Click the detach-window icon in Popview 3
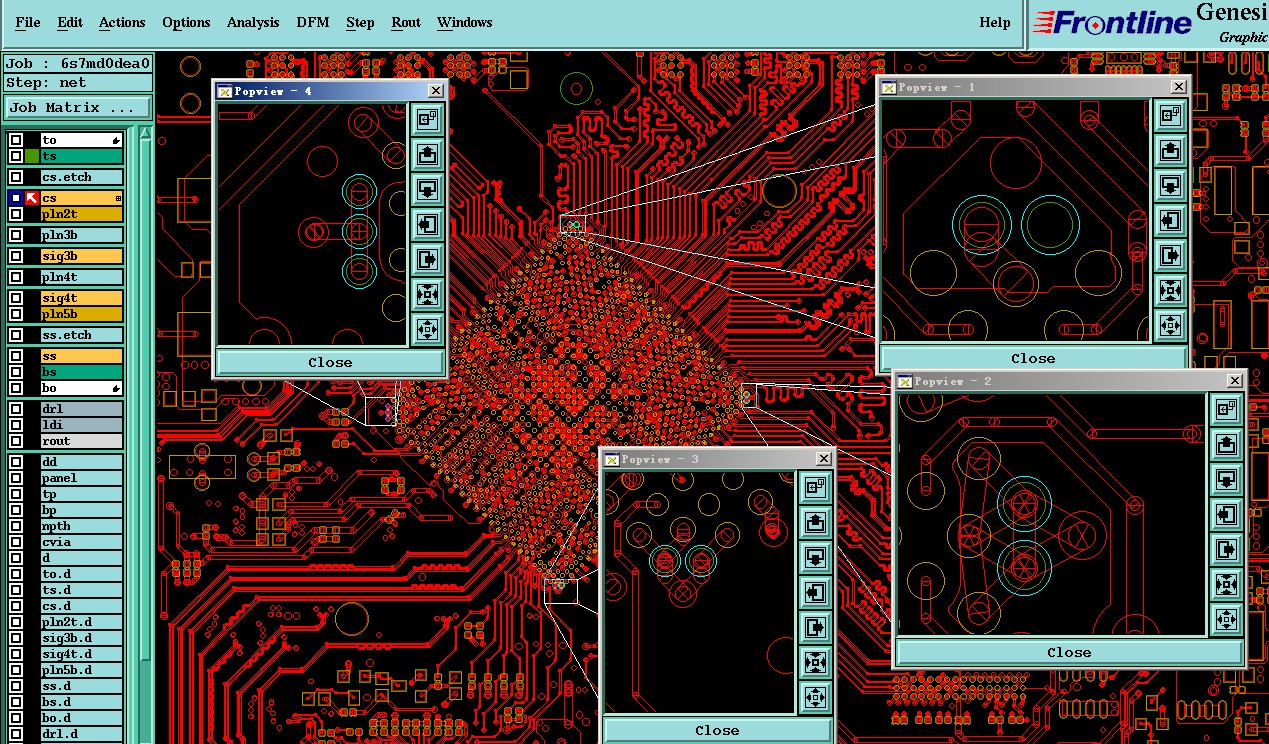 [815, 488]
